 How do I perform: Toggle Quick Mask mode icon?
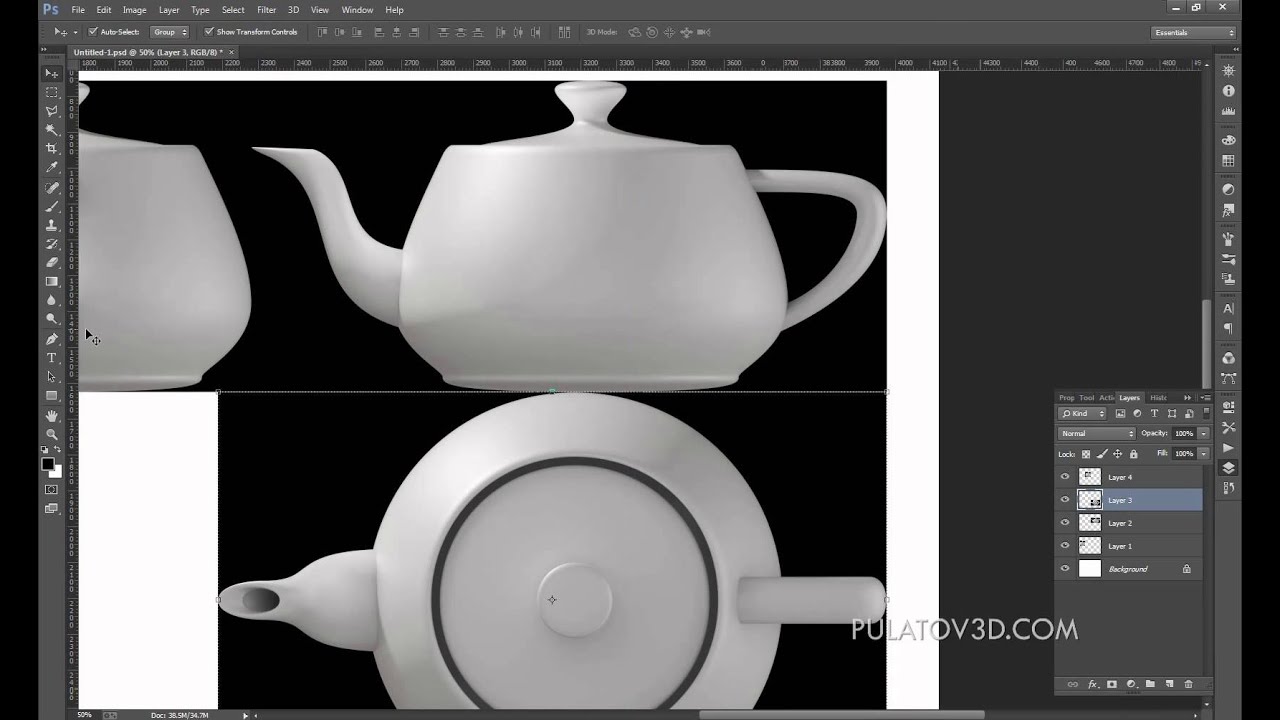click(x=52, y=490)
